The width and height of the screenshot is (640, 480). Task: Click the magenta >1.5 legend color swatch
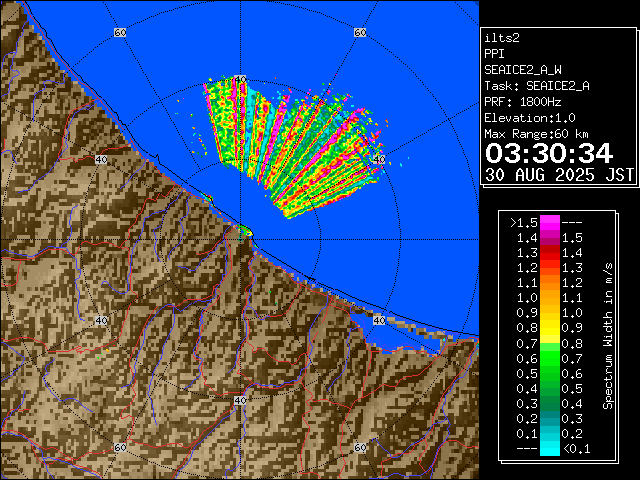[549, 222]
